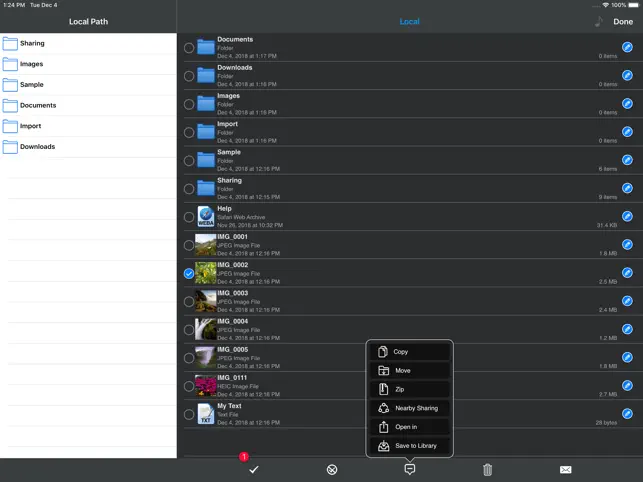The image size is (643, 482).
Task: Tap the Done button
Action: [x=623, y=22]
